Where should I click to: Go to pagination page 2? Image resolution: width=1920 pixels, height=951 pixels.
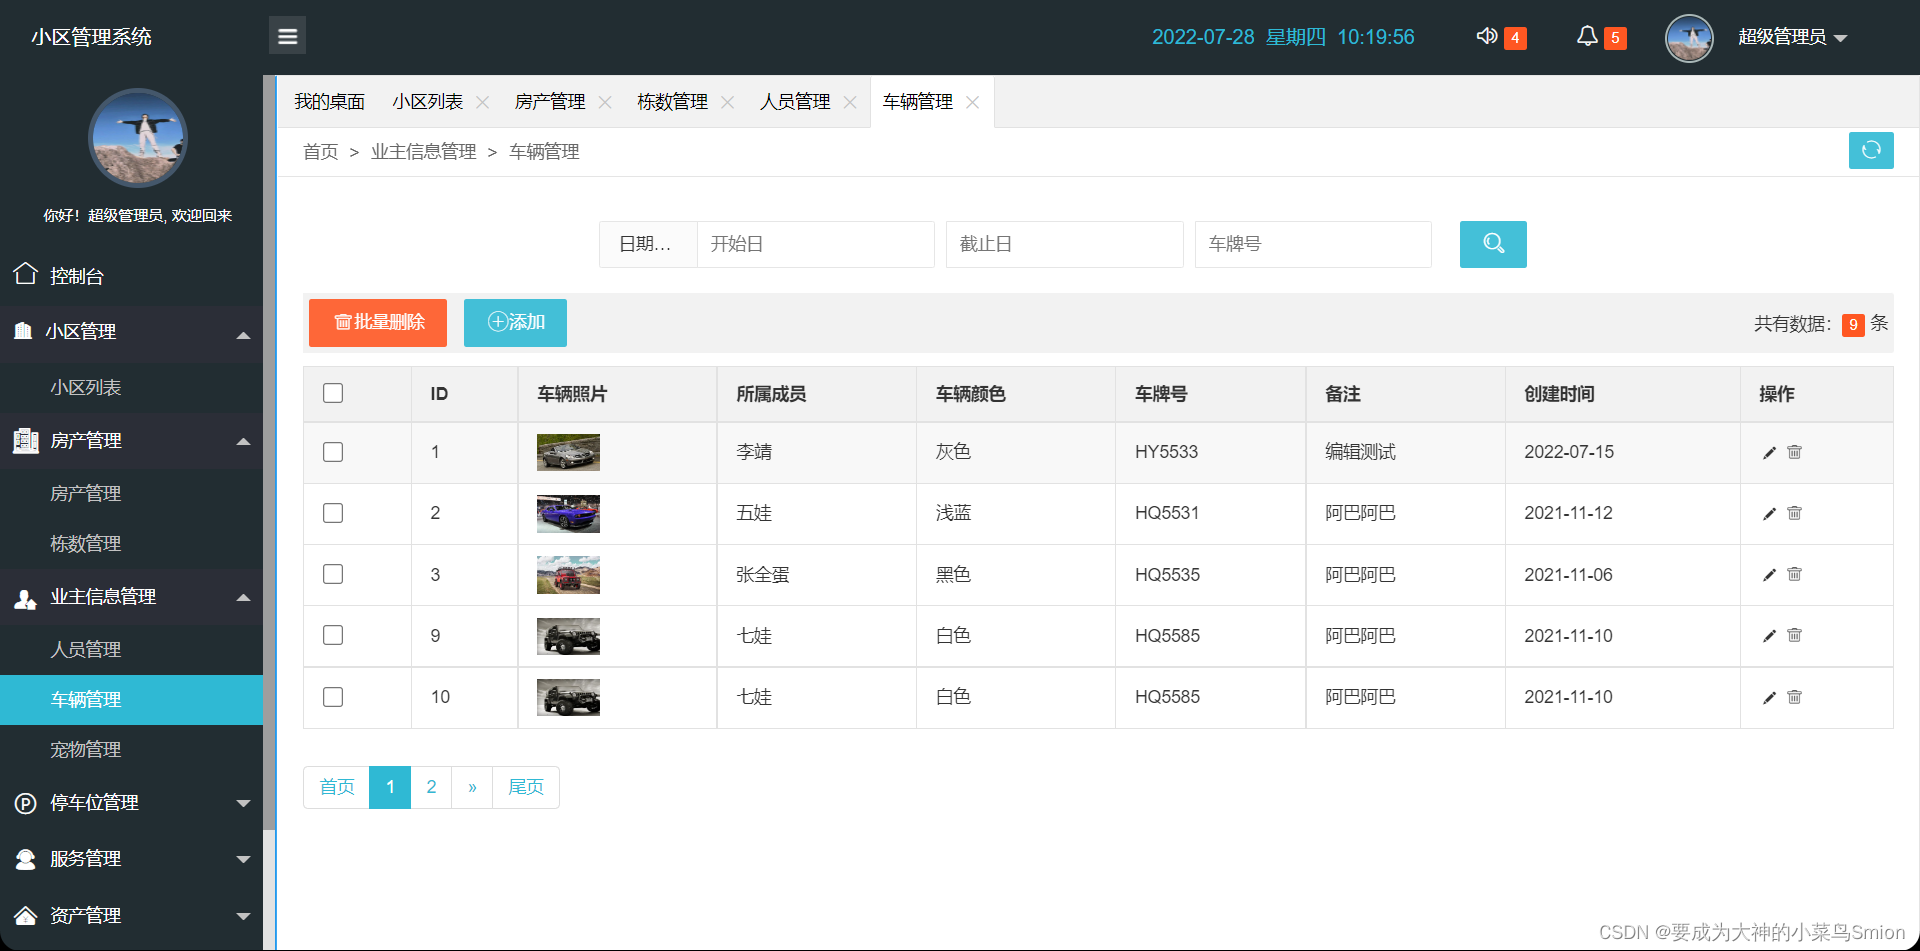click(431, 788)
